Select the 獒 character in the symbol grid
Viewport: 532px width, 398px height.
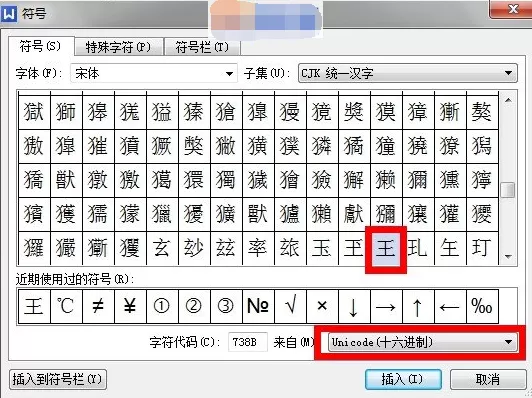pos(482,112)
